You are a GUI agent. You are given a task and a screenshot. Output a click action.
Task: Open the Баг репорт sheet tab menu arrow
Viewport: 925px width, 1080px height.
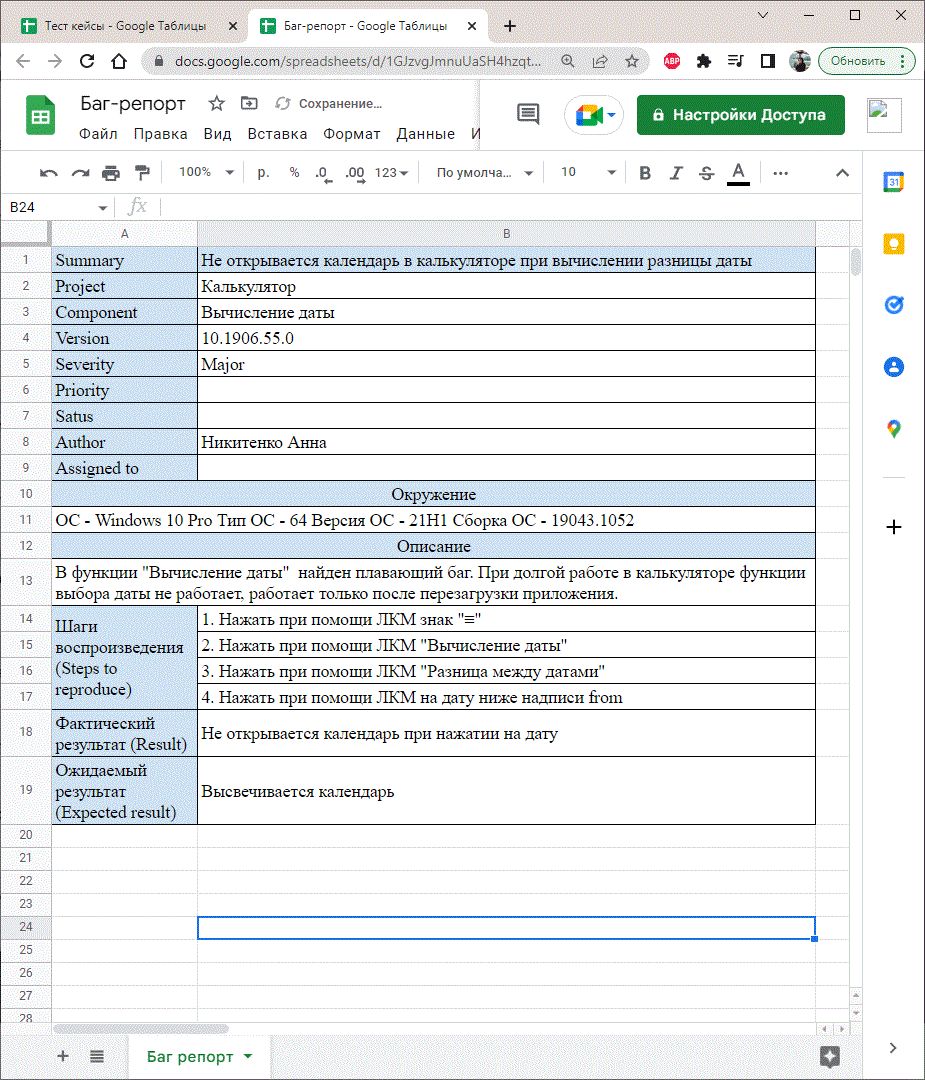(248, 1056)
